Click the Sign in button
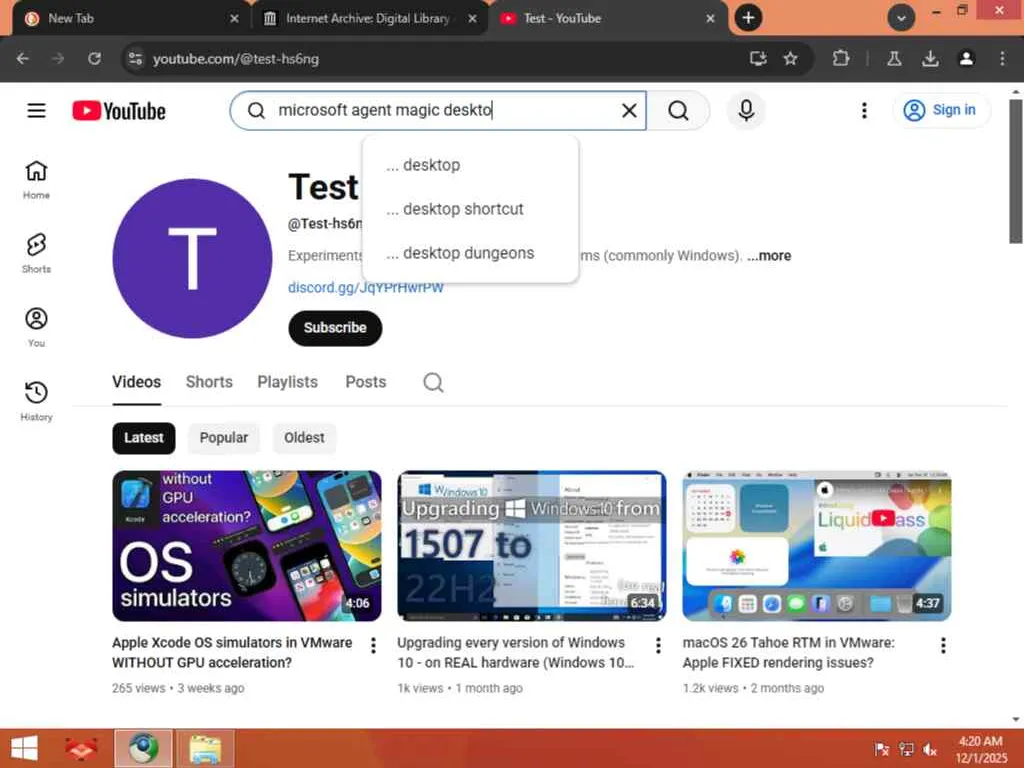 tap(941, 110)
